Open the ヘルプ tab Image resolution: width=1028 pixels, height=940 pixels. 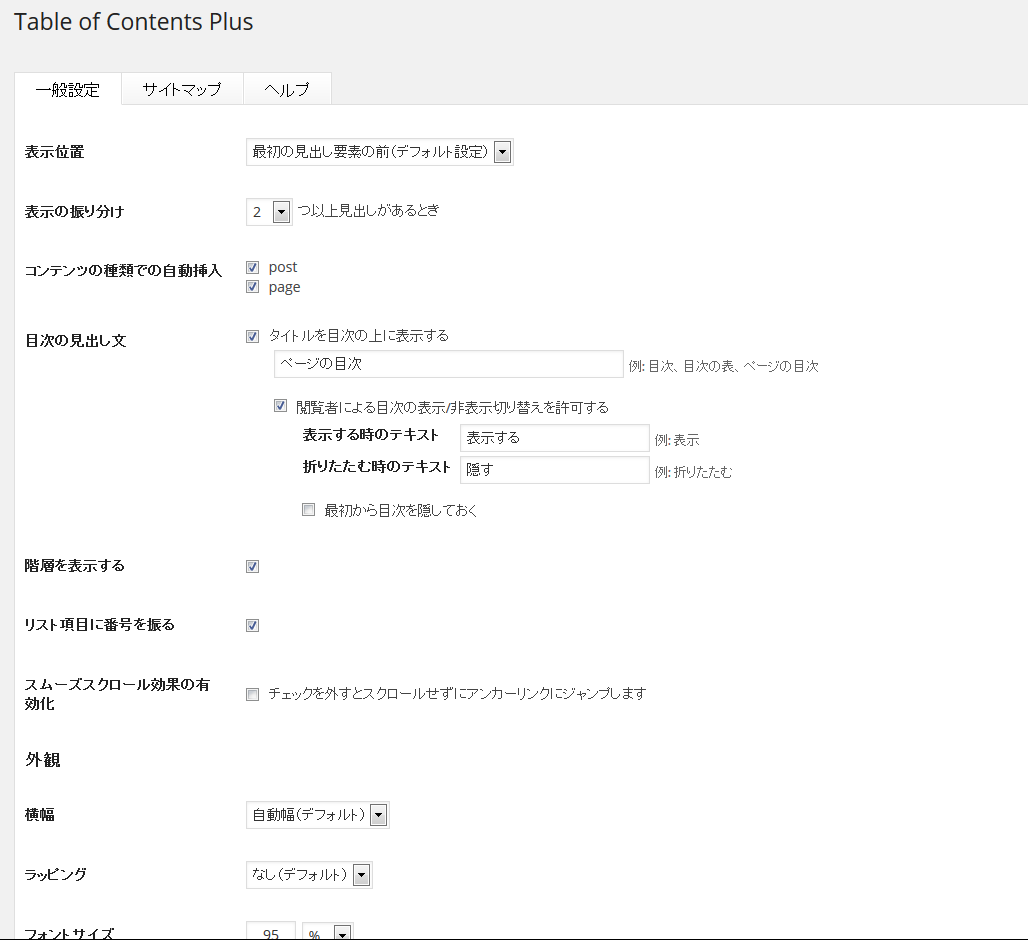coord(287,89)
